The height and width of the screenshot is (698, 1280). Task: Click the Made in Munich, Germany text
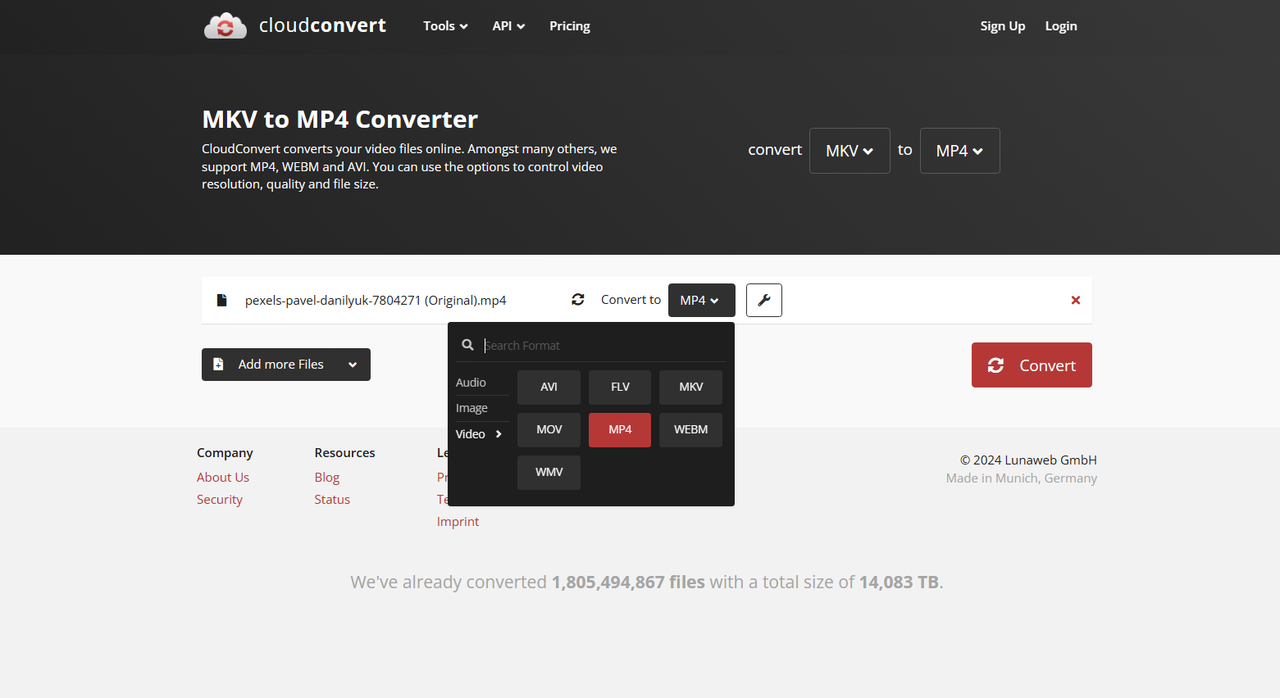click(x=1022, y=478)
